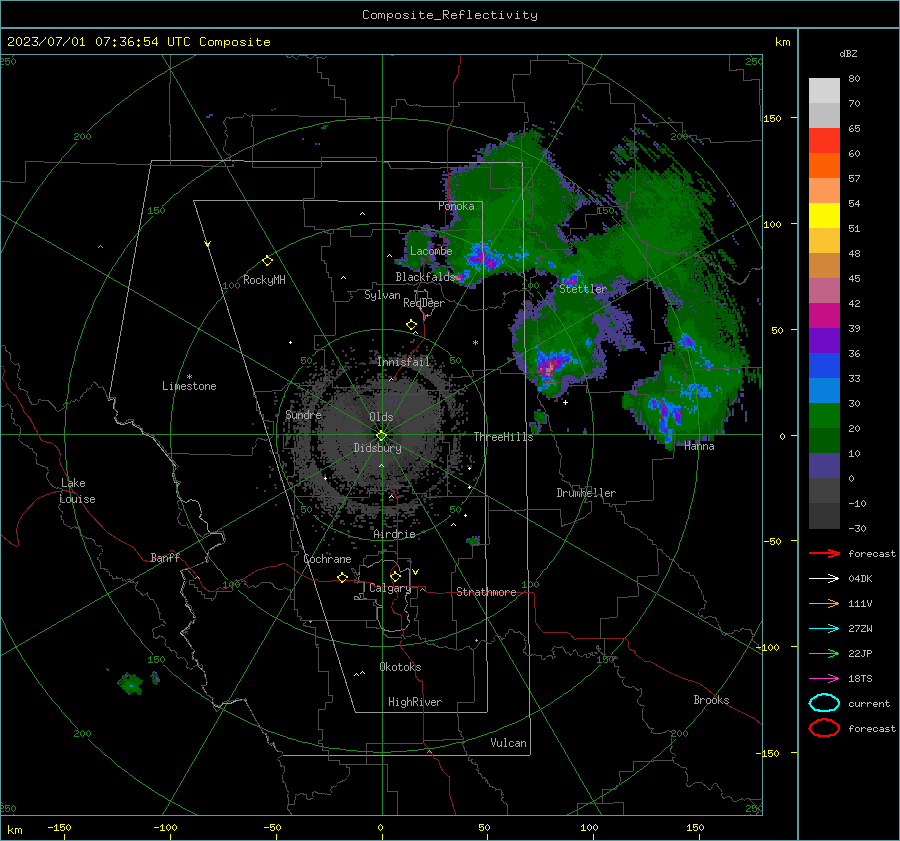Click the Okotoks town label

click(x=400, y=667)
